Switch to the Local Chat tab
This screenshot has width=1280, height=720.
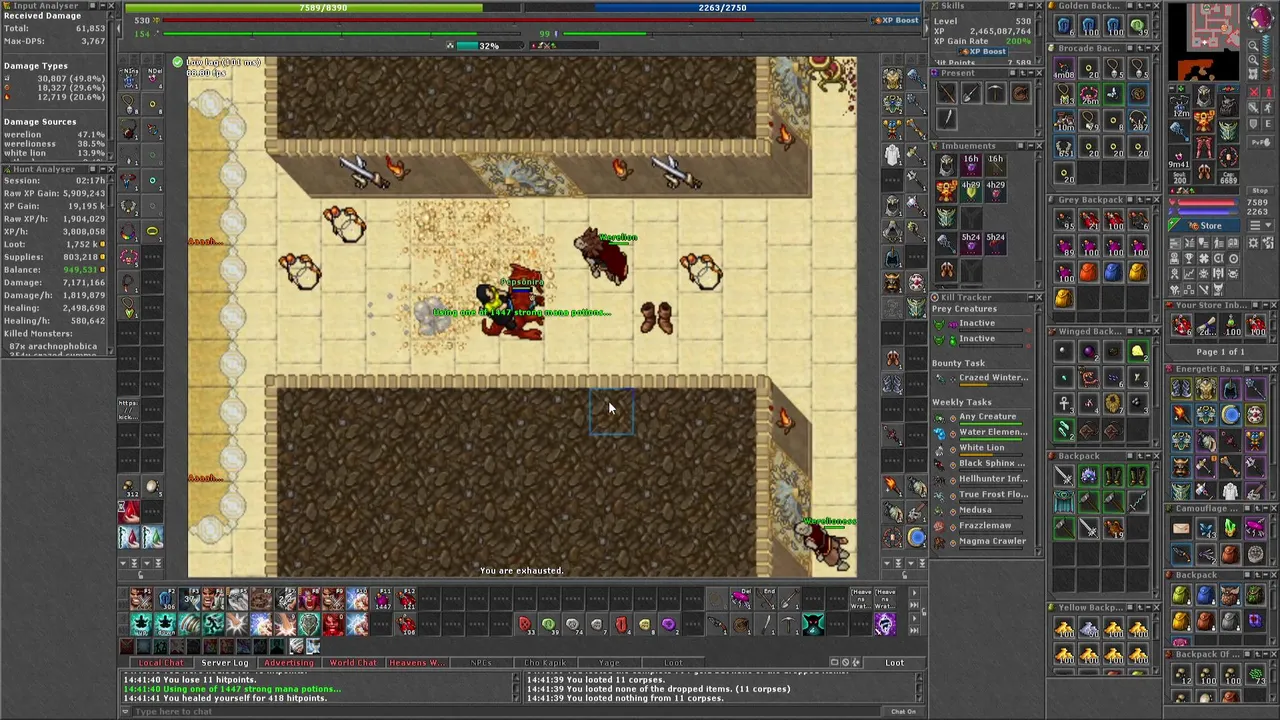pos(161,663)
